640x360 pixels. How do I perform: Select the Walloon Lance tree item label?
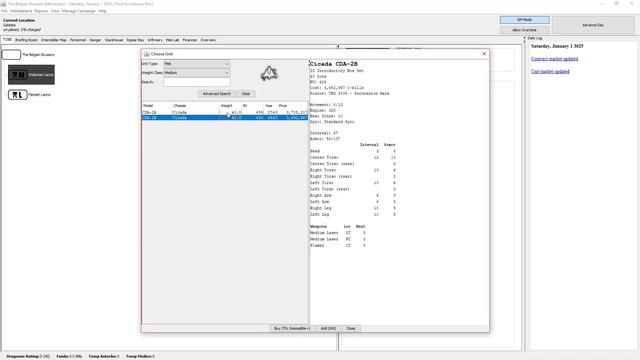(41, 75)
